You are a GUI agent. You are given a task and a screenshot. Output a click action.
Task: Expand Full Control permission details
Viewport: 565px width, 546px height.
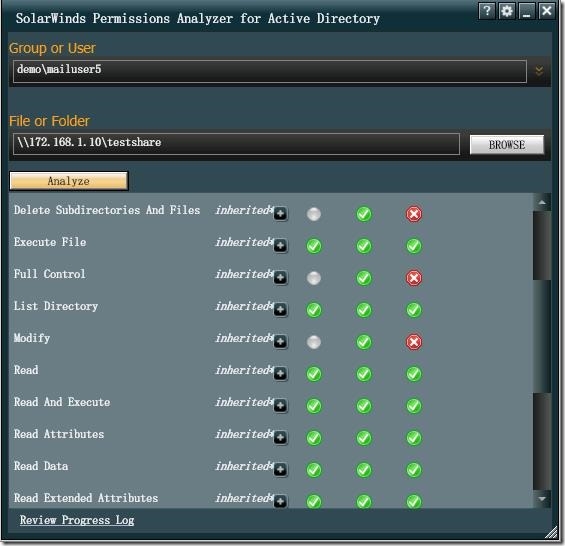click(x=280, y=278)
